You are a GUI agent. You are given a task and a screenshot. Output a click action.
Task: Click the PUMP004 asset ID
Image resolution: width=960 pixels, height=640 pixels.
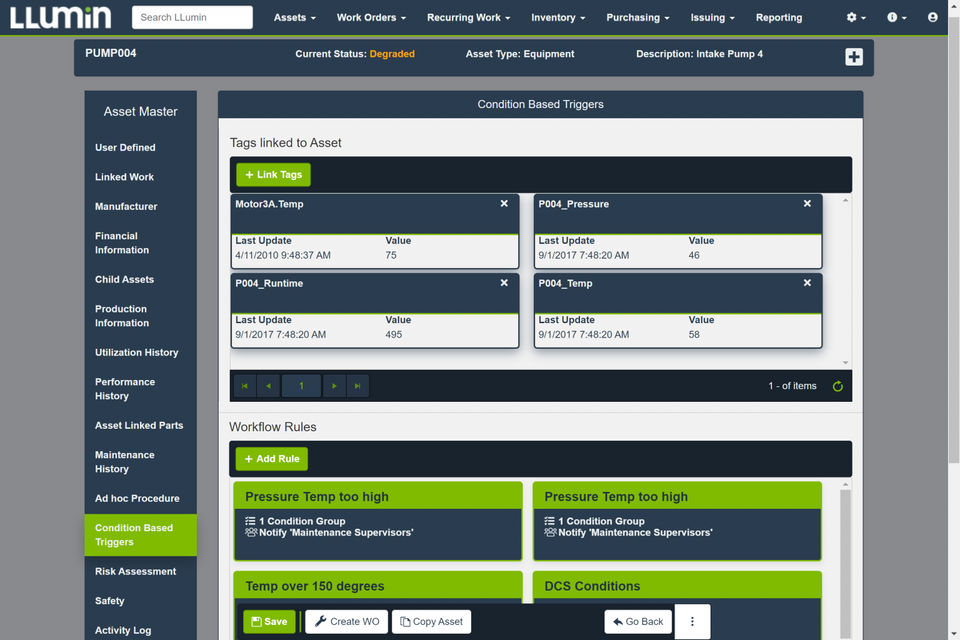[111, 53]
